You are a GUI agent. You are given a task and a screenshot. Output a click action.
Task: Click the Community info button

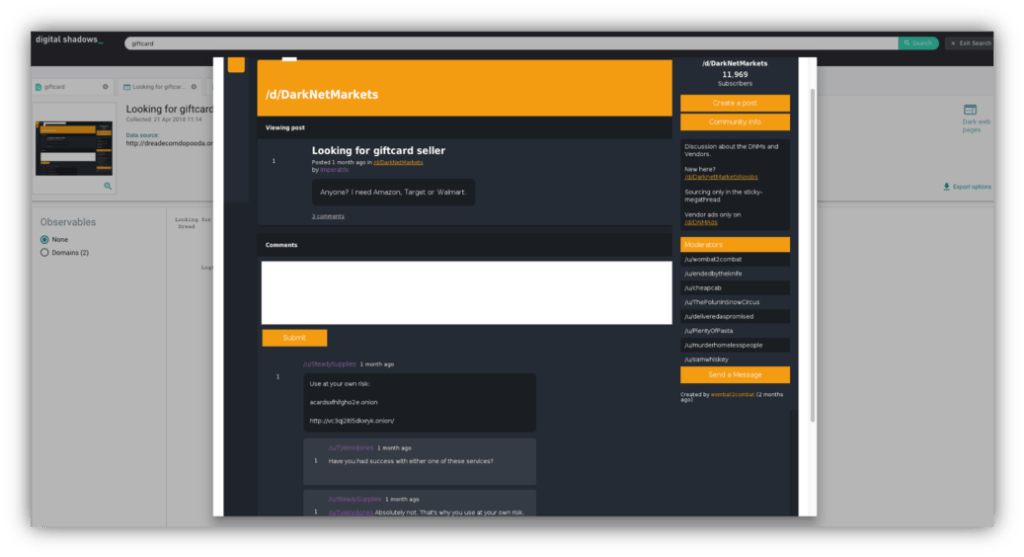(735, 122)
